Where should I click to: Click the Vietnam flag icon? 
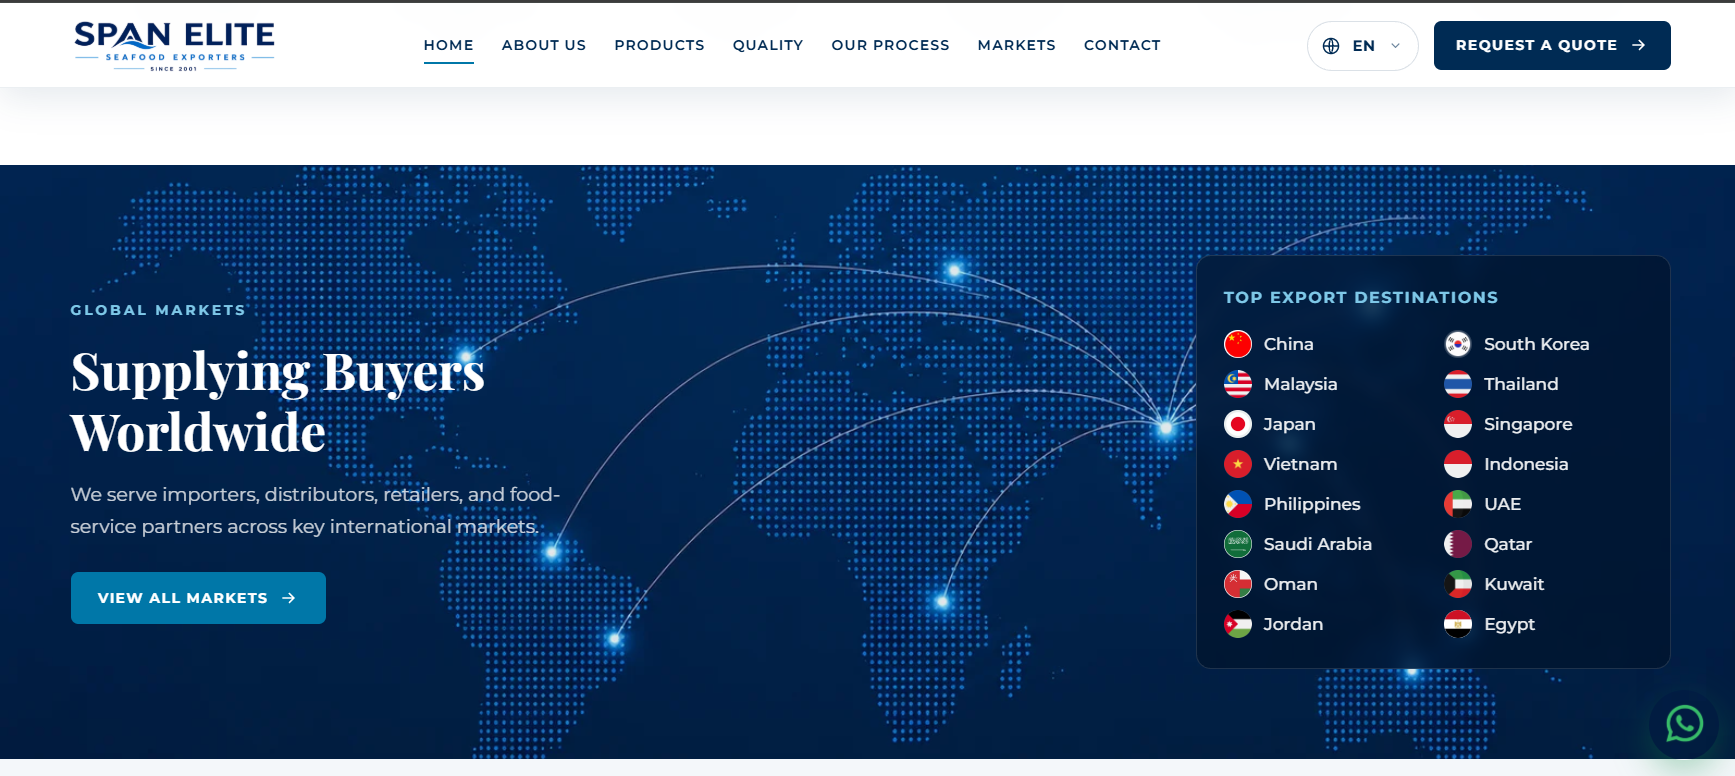[x=1238, y=464]
